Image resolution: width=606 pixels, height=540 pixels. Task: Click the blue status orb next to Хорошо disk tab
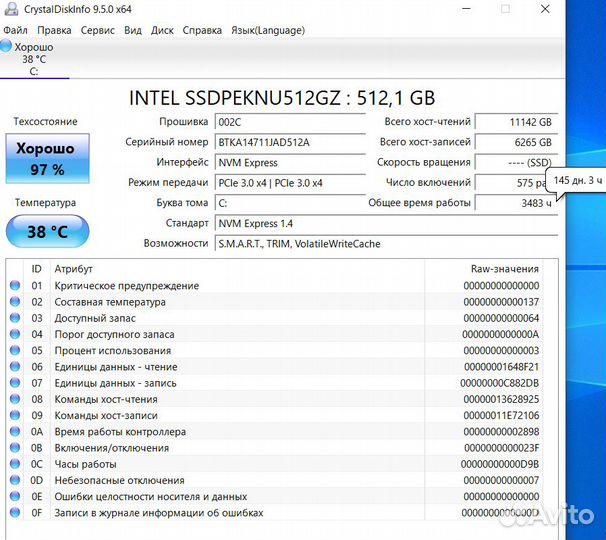(x=6, y=46)
